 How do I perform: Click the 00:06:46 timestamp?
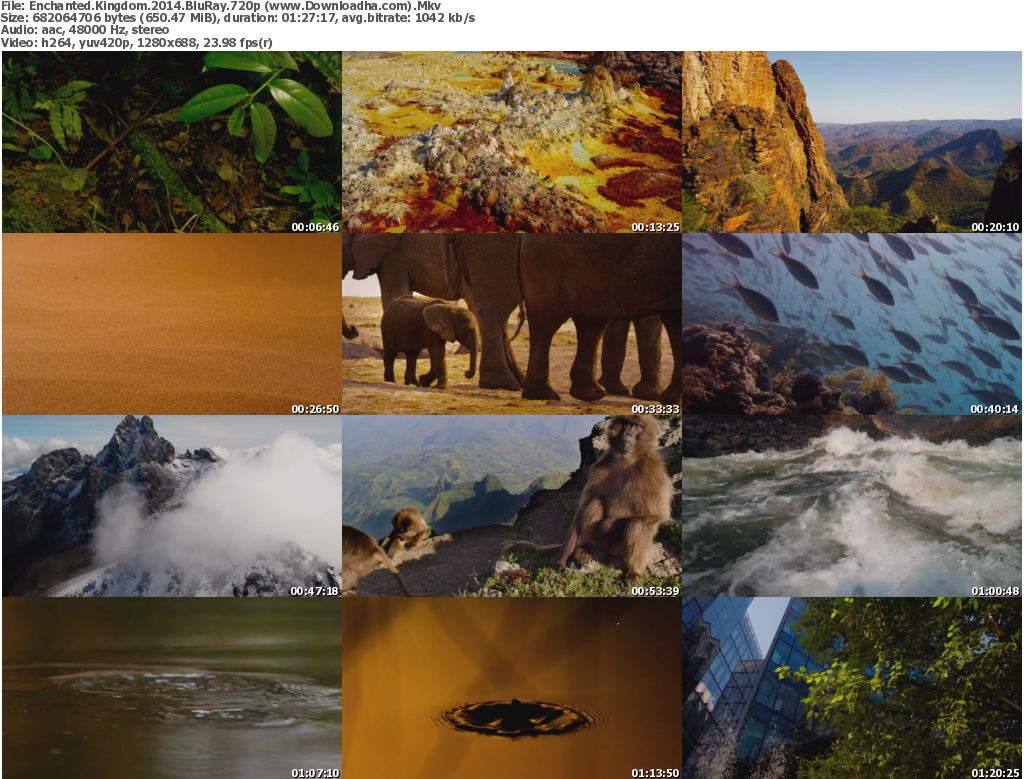(x=315, y=227)
